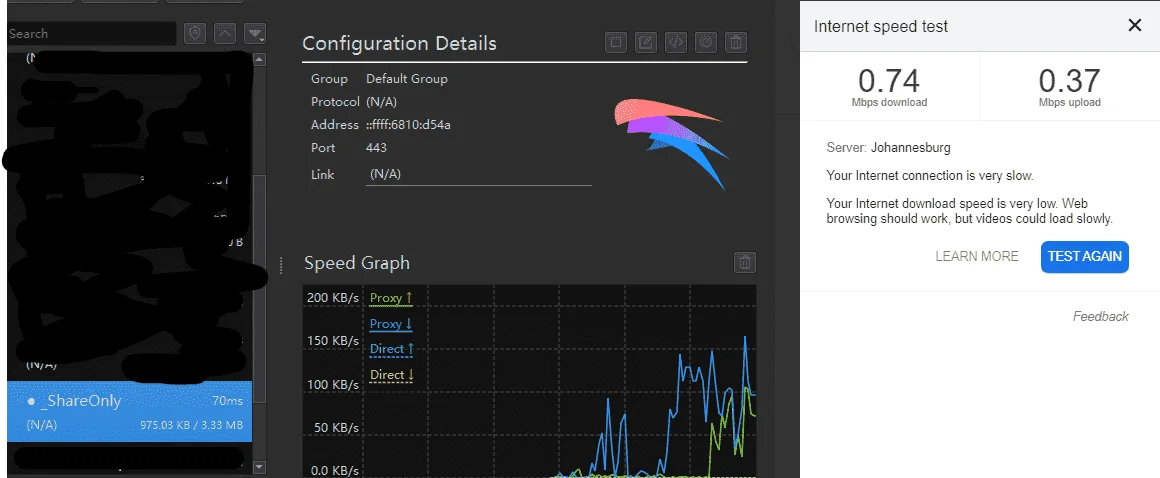
Task: Open the LEARN MORE link
Action: 977,257
